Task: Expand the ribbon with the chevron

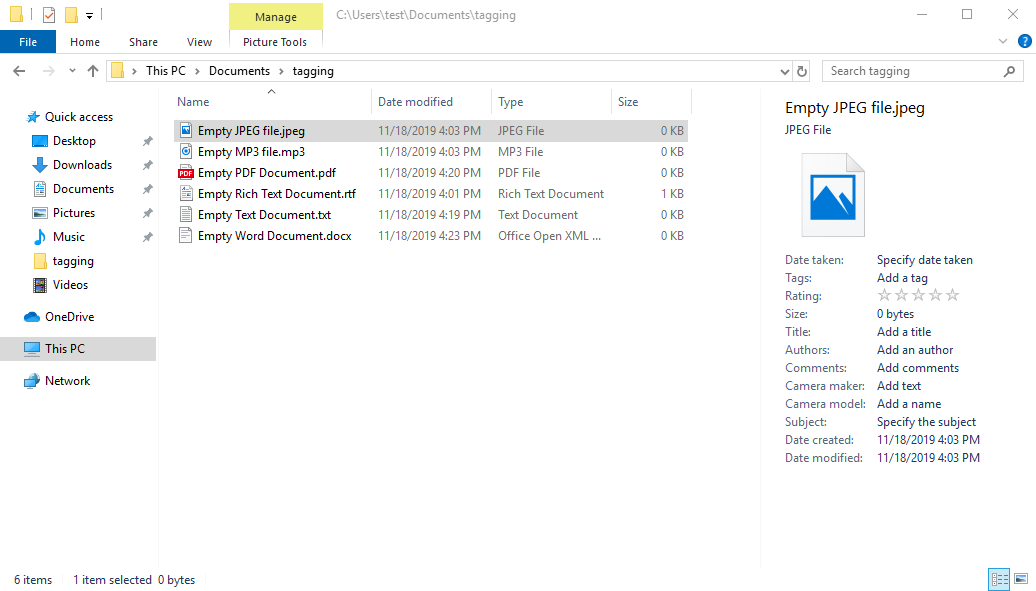Action: coord(1002,40)
